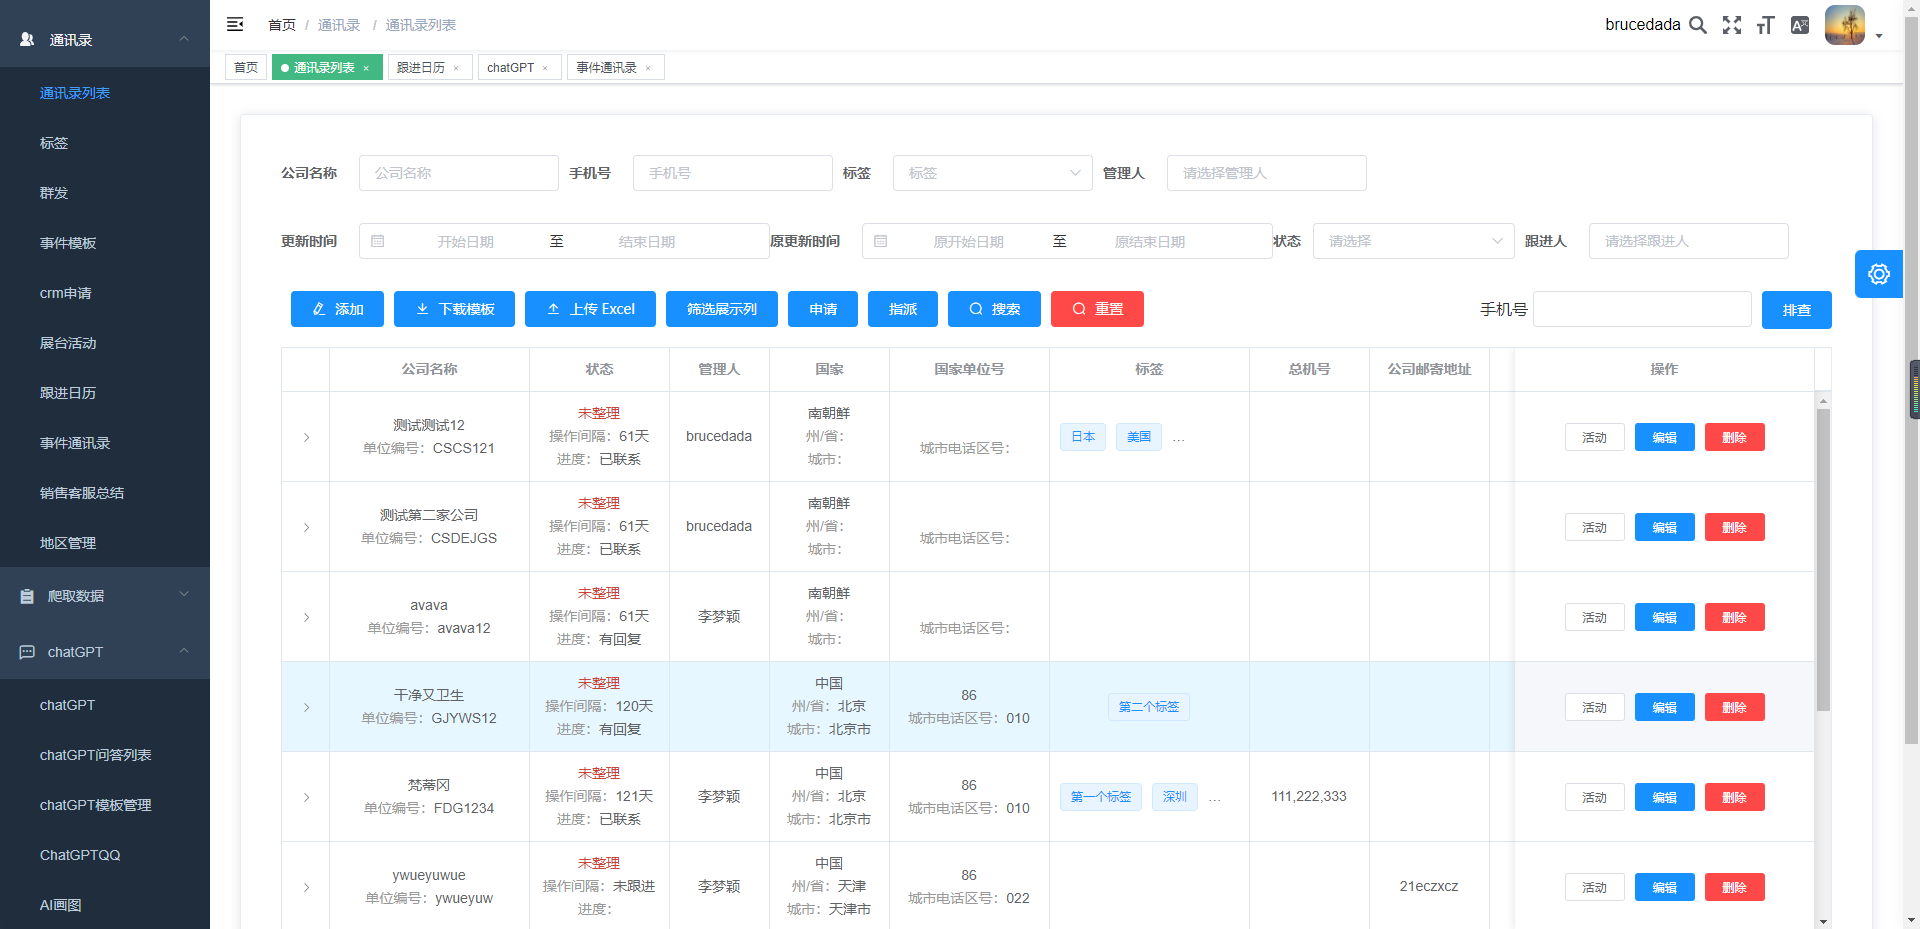Click 删除 for the avava row
This screenshot has width=1920, height=929.
point(1735,617)
